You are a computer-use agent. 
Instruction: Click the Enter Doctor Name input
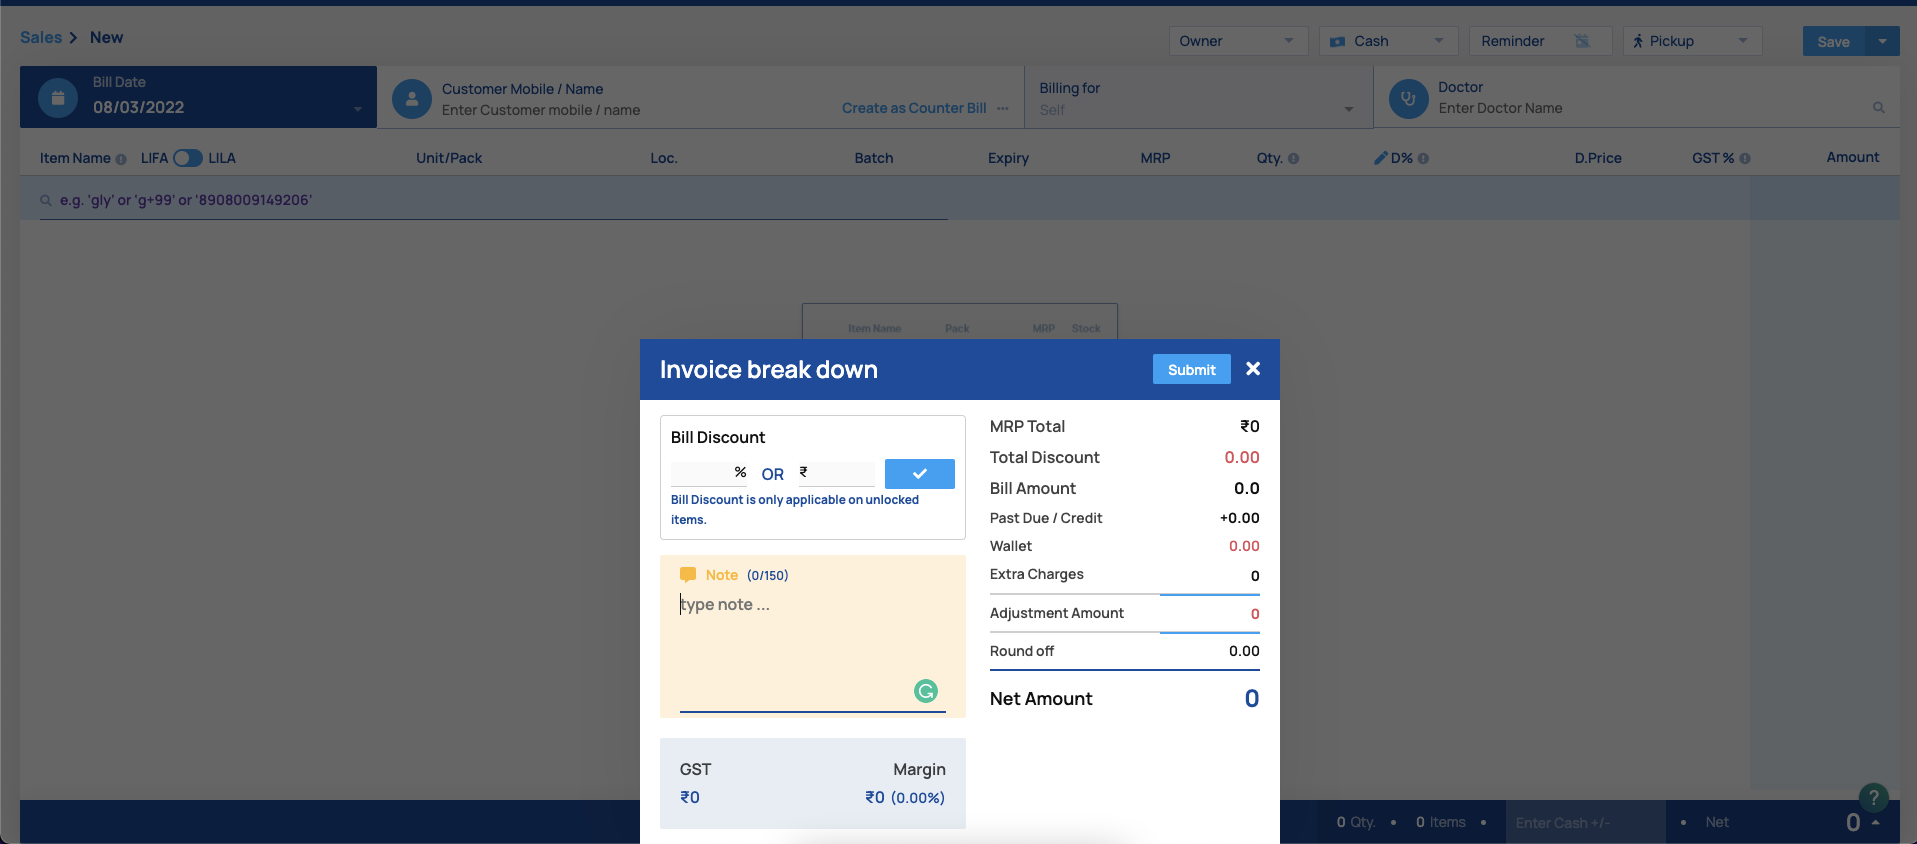(1650, 108)
